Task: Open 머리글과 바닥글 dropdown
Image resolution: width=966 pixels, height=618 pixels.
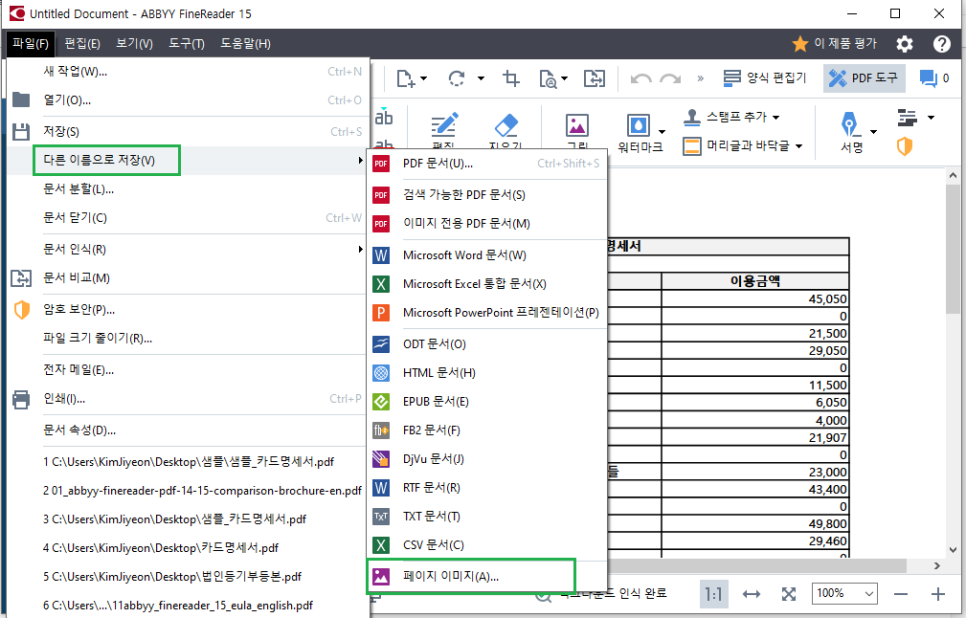Action: 743,146
